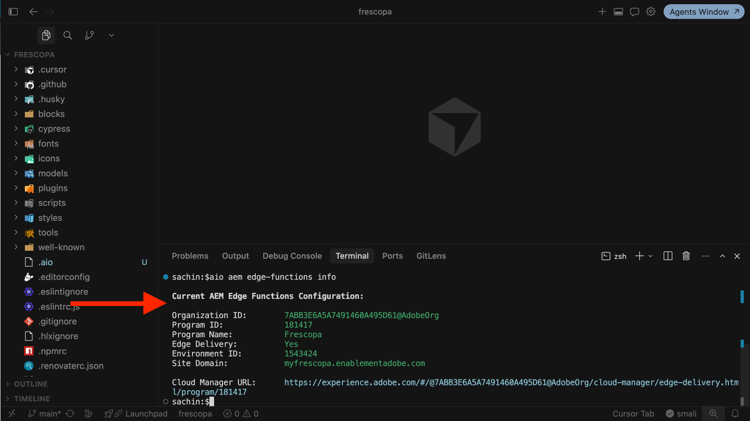Expand more sidebar views chevron
The image size is (750, 421).
[111, 35]
